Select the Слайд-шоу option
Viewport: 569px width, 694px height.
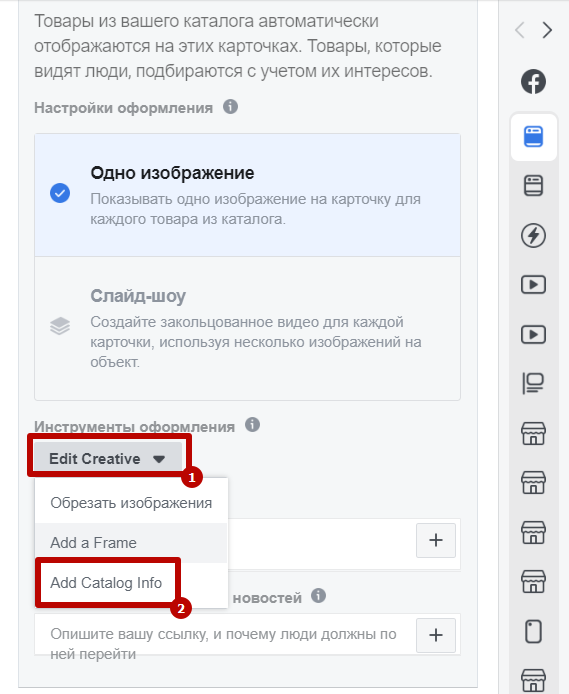[247, 328]
